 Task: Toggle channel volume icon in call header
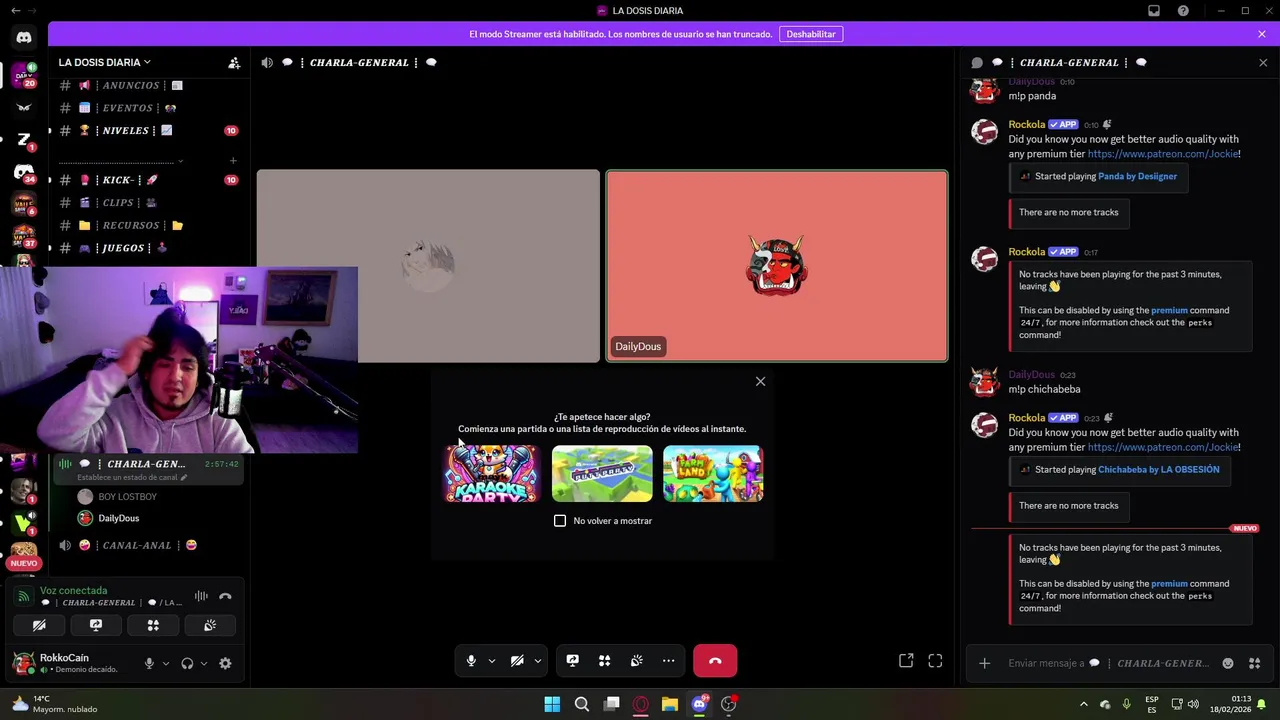[x=267, y=62]
